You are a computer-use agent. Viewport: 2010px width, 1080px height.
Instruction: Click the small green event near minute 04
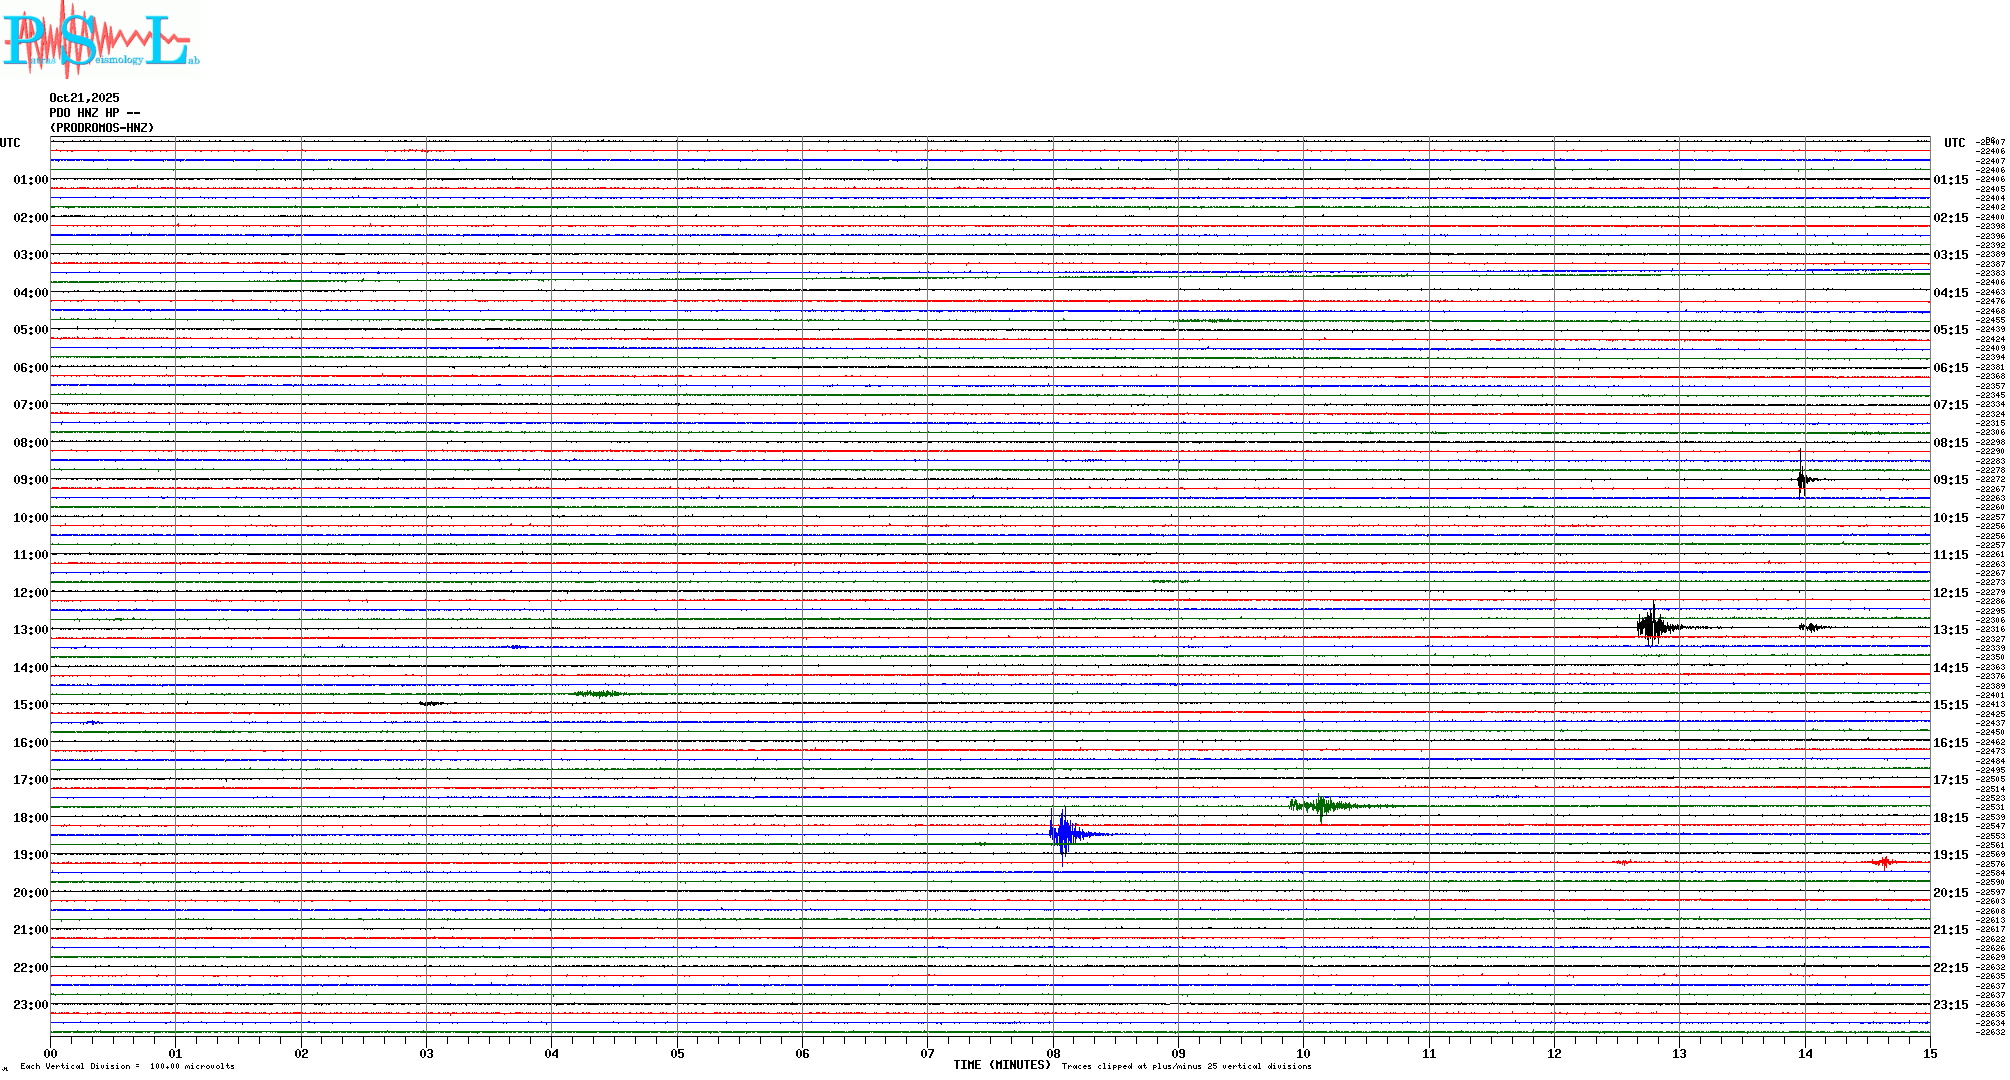(x=598, y=693)
